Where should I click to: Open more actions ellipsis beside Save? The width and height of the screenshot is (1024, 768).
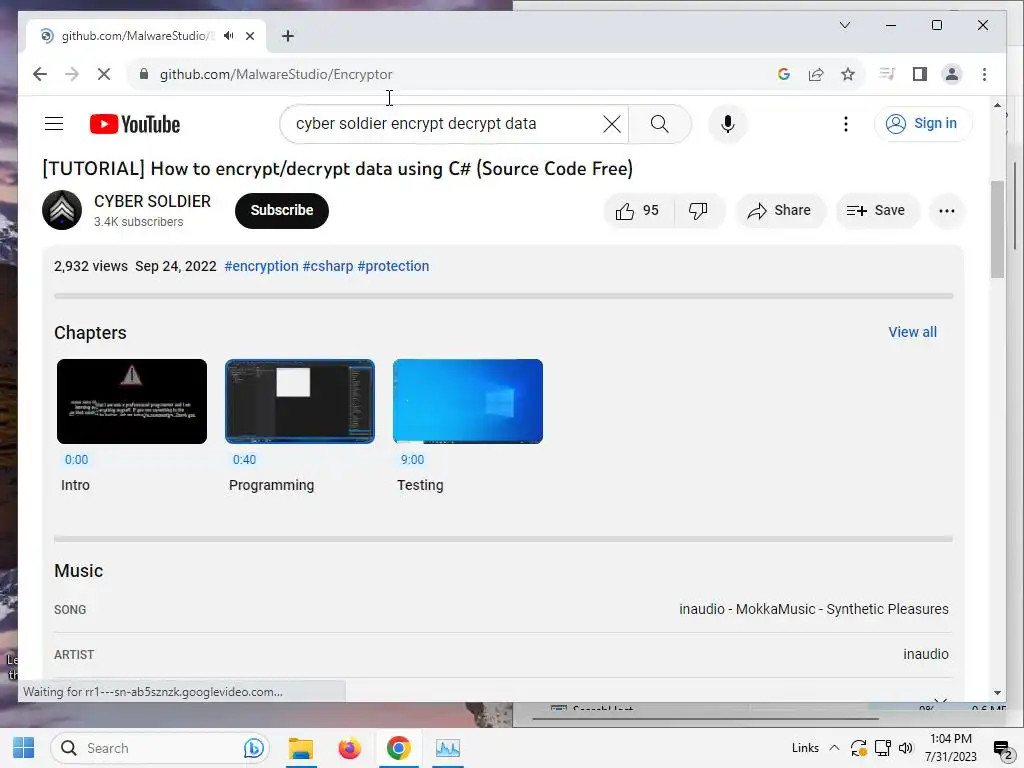(946, 210)
